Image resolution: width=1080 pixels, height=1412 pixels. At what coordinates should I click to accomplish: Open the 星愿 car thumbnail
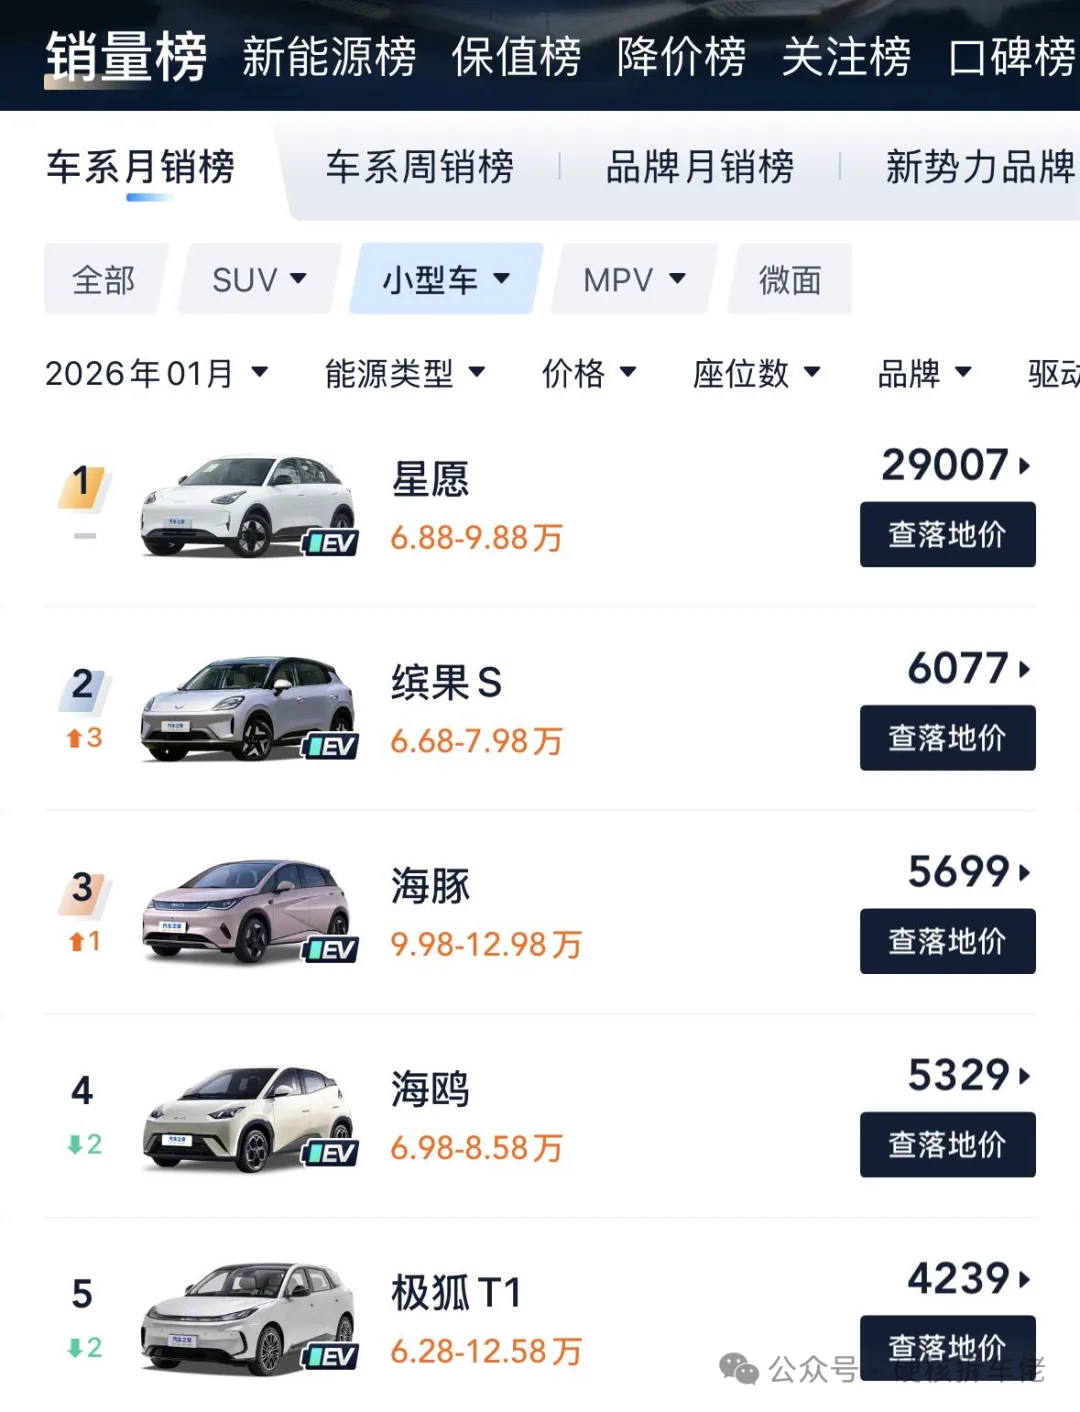(x=248, y=506)
